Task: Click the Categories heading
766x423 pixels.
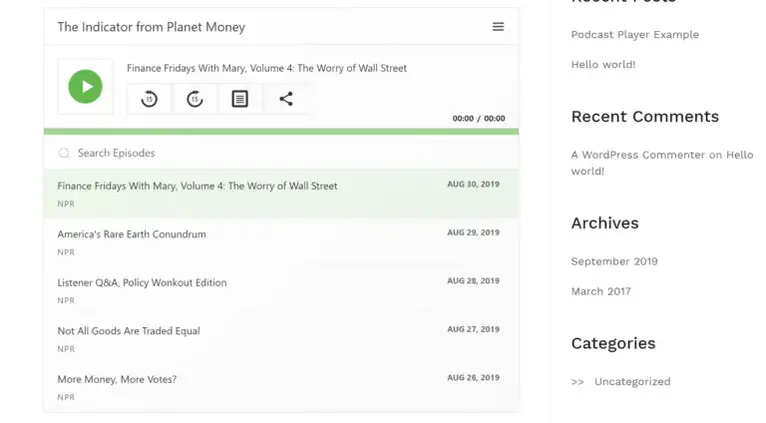Action: click(x=613, y=343)
